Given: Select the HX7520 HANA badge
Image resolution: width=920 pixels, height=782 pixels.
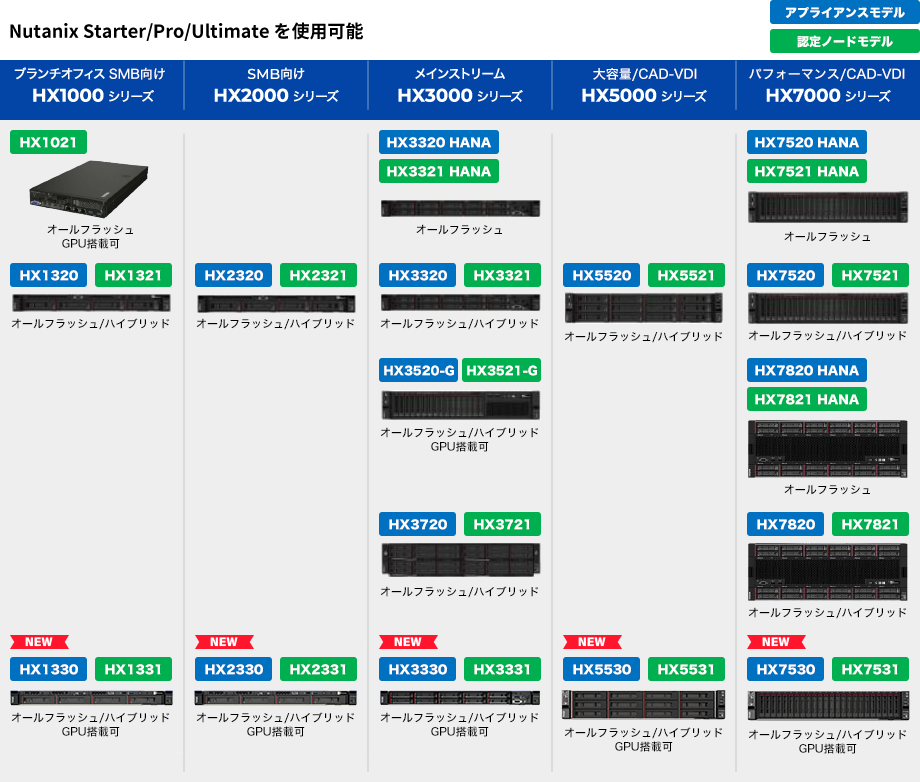Looking at the screenshot, I should point(807,142).
